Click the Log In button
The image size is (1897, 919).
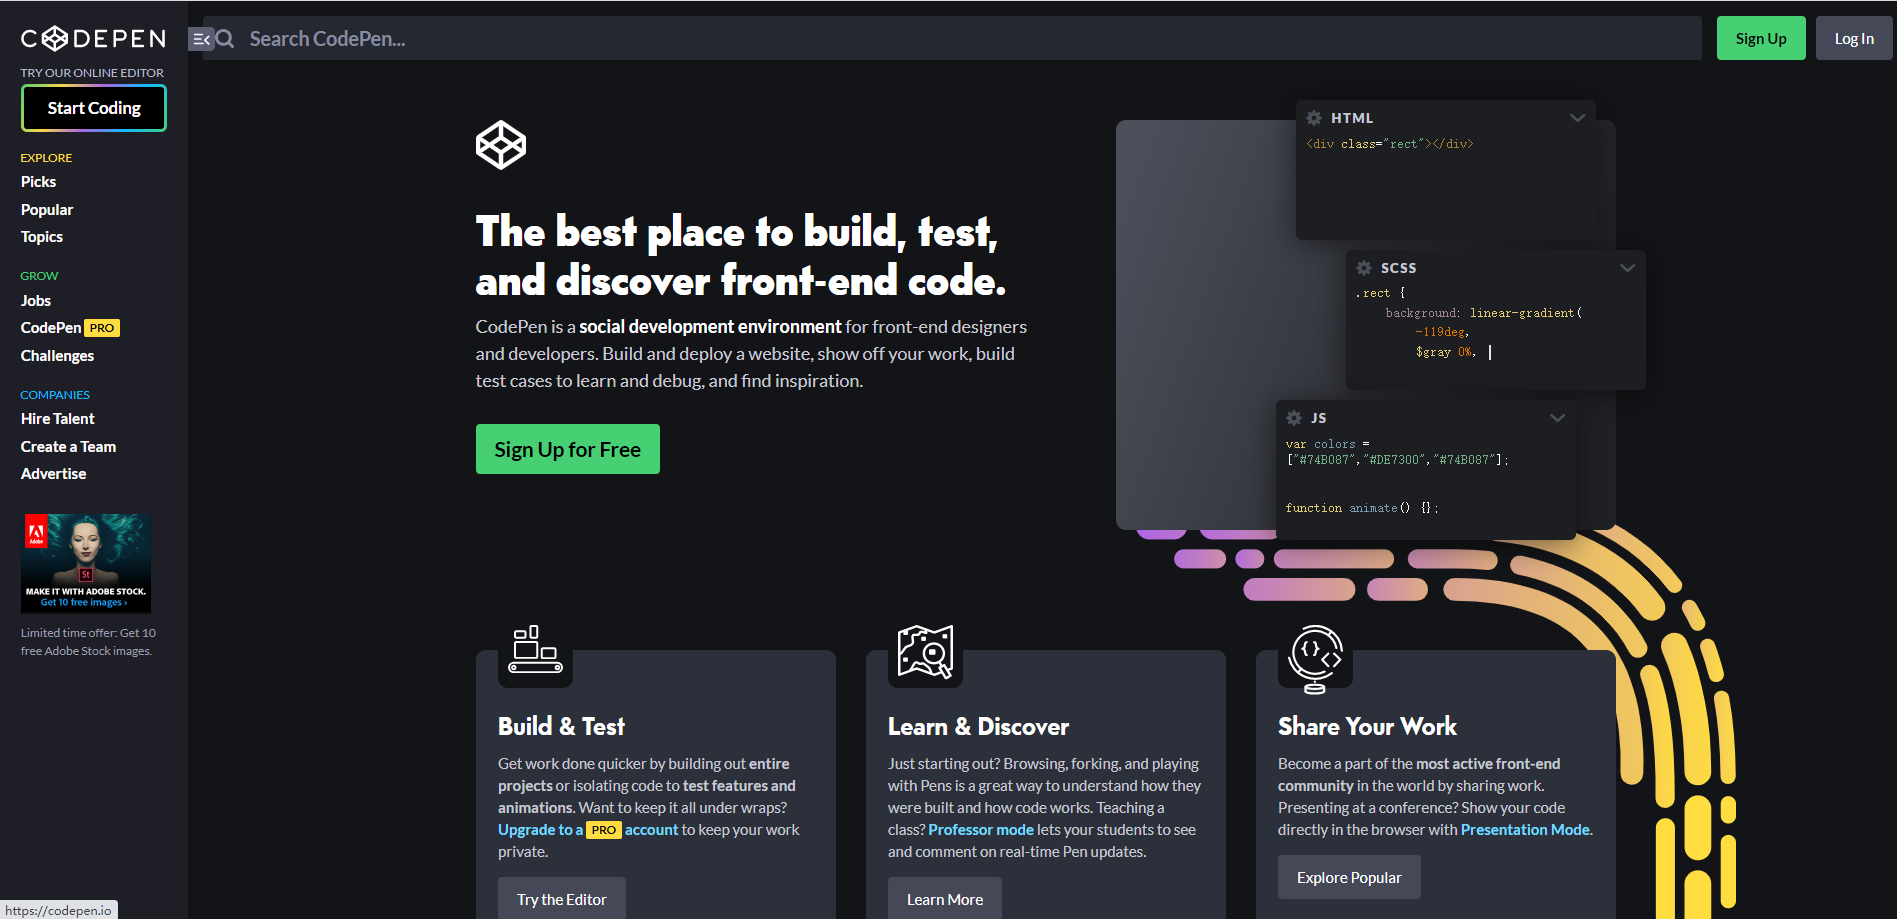click(1854, 38)
